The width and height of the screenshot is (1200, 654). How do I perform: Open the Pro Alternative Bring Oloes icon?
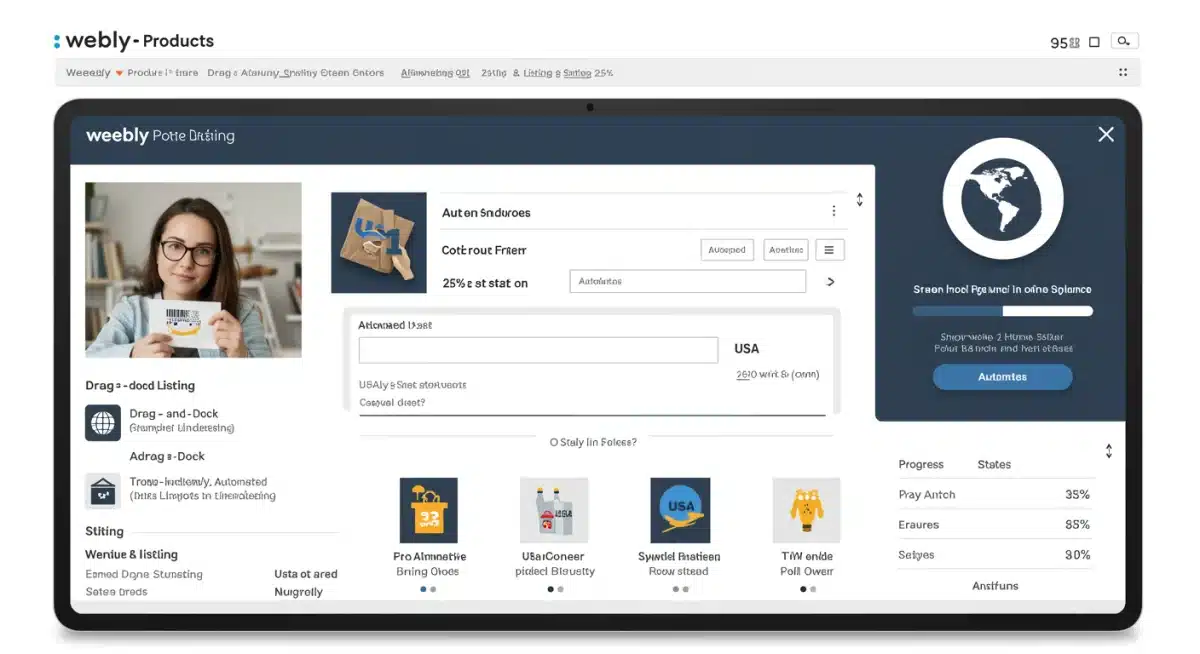pyautogui.click(x=429, y=509)
